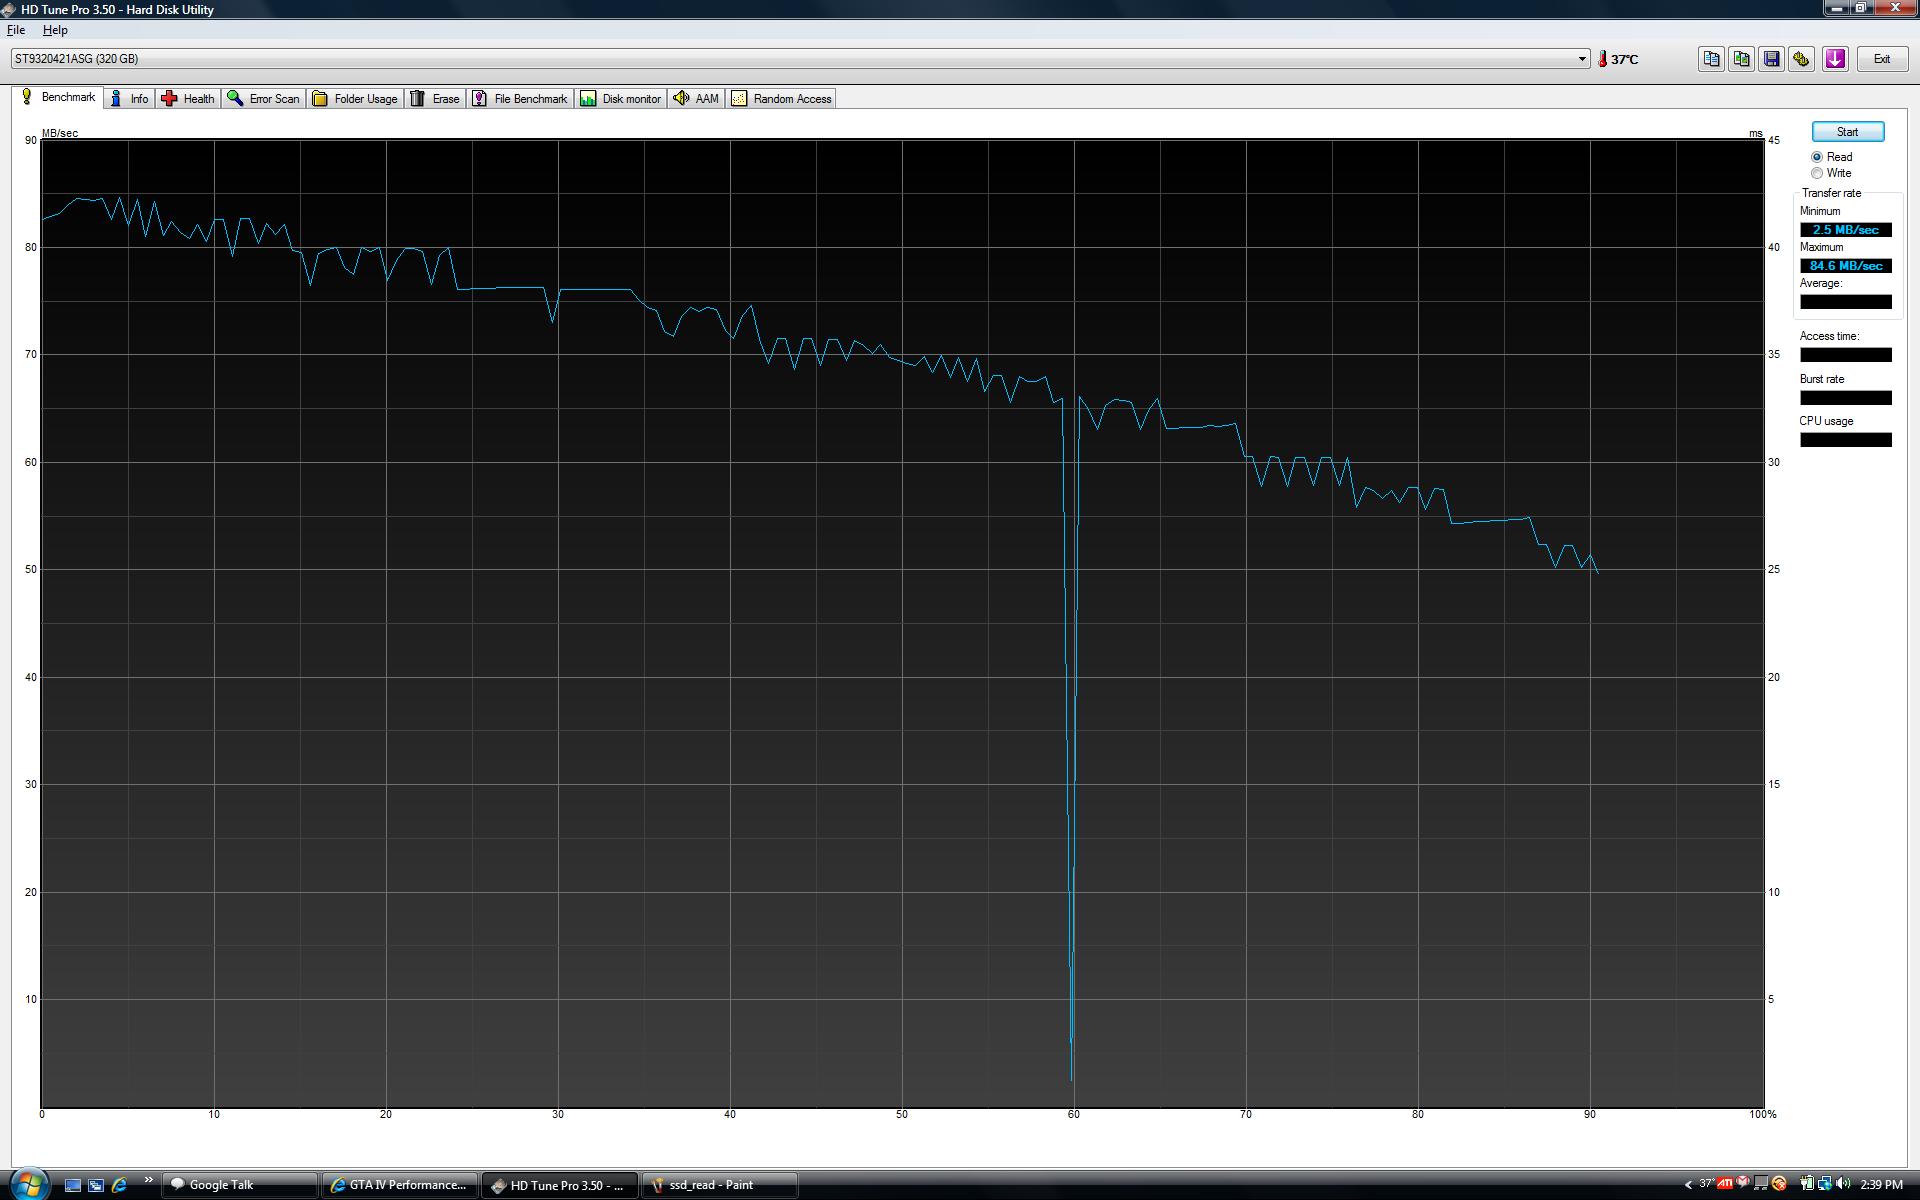This screenshot has width=1920, height=1200.
Task: Select the Write radio button
Action: pyautogui.click(x=1817, y=173)
